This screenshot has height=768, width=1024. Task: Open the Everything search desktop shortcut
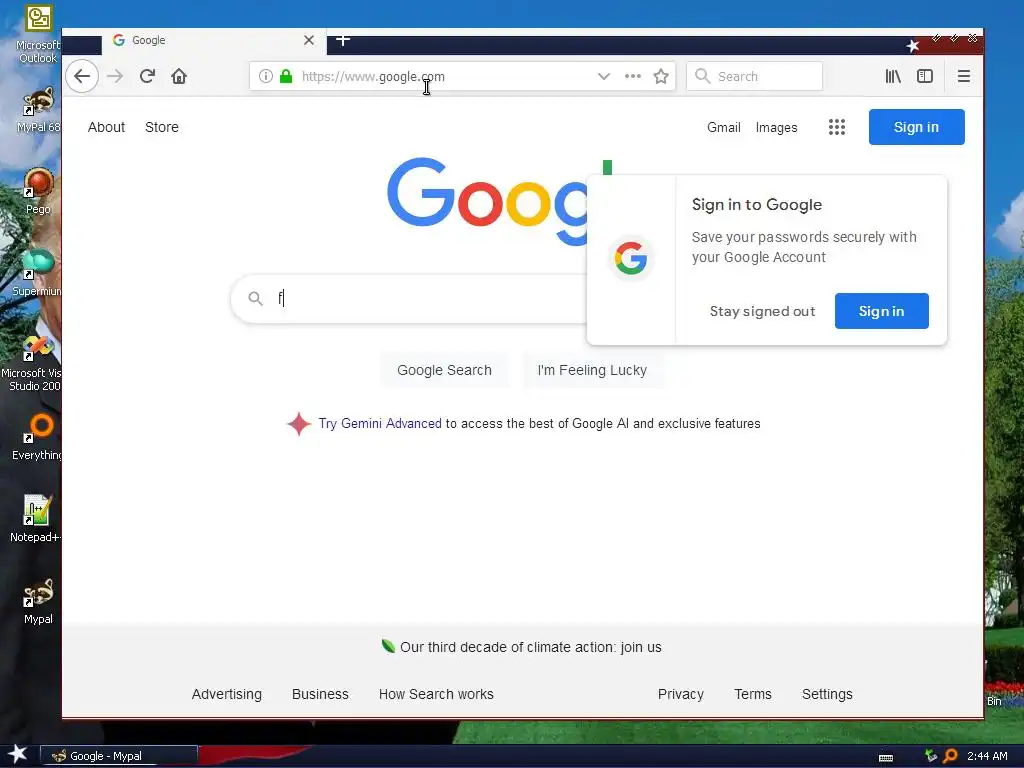coord(37,436)
